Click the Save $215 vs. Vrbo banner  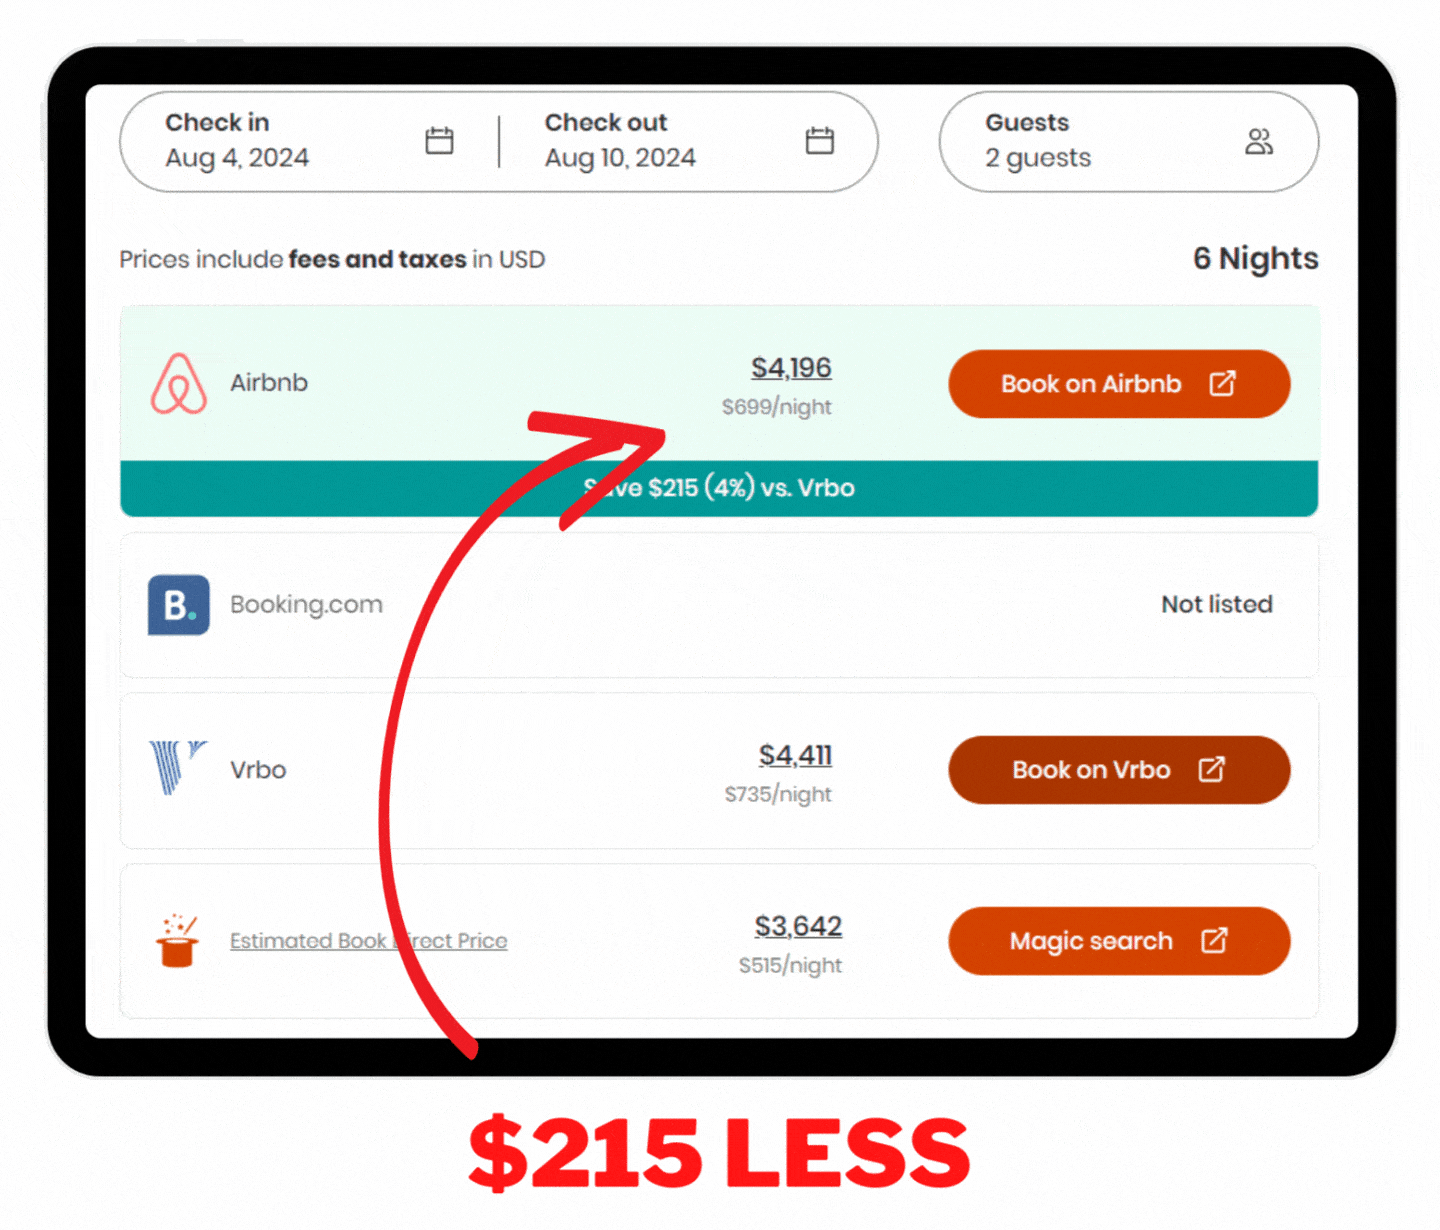tap(719, 488)
